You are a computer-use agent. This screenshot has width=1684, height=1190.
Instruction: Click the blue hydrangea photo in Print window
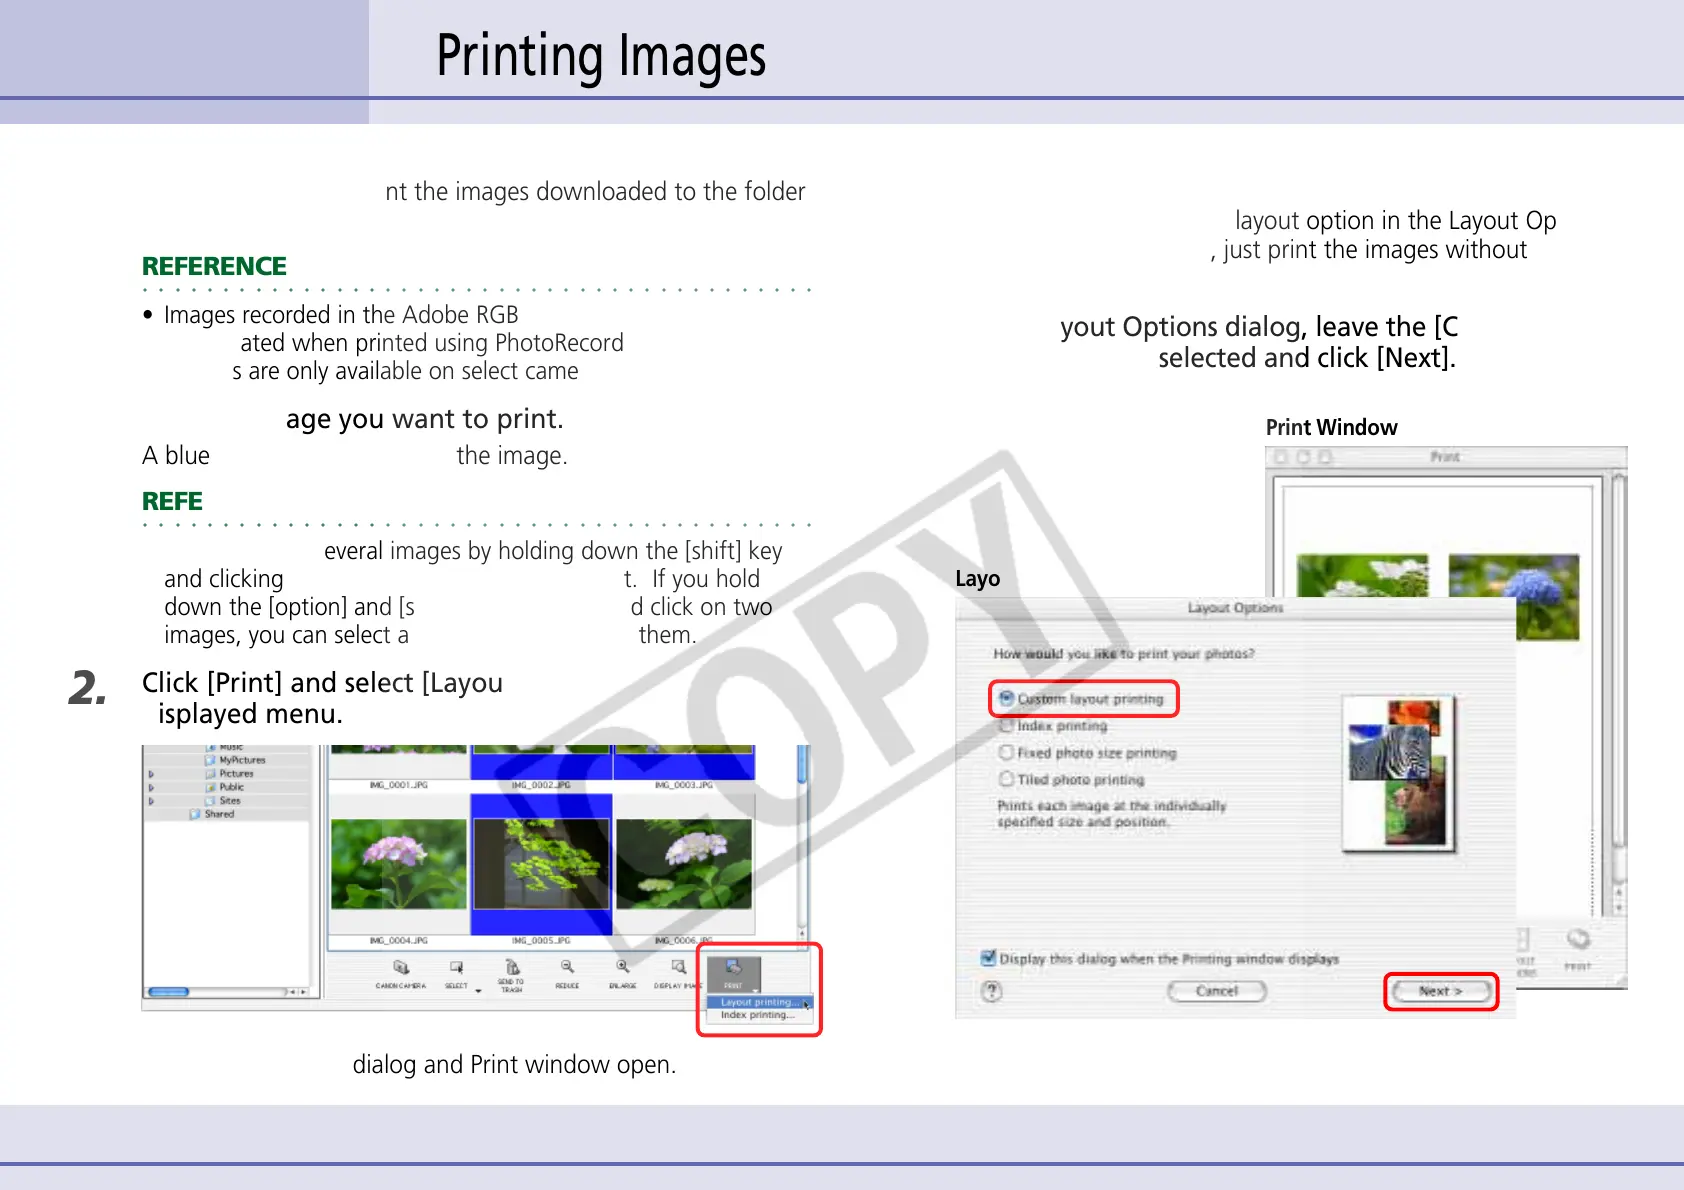(1514, 597)
